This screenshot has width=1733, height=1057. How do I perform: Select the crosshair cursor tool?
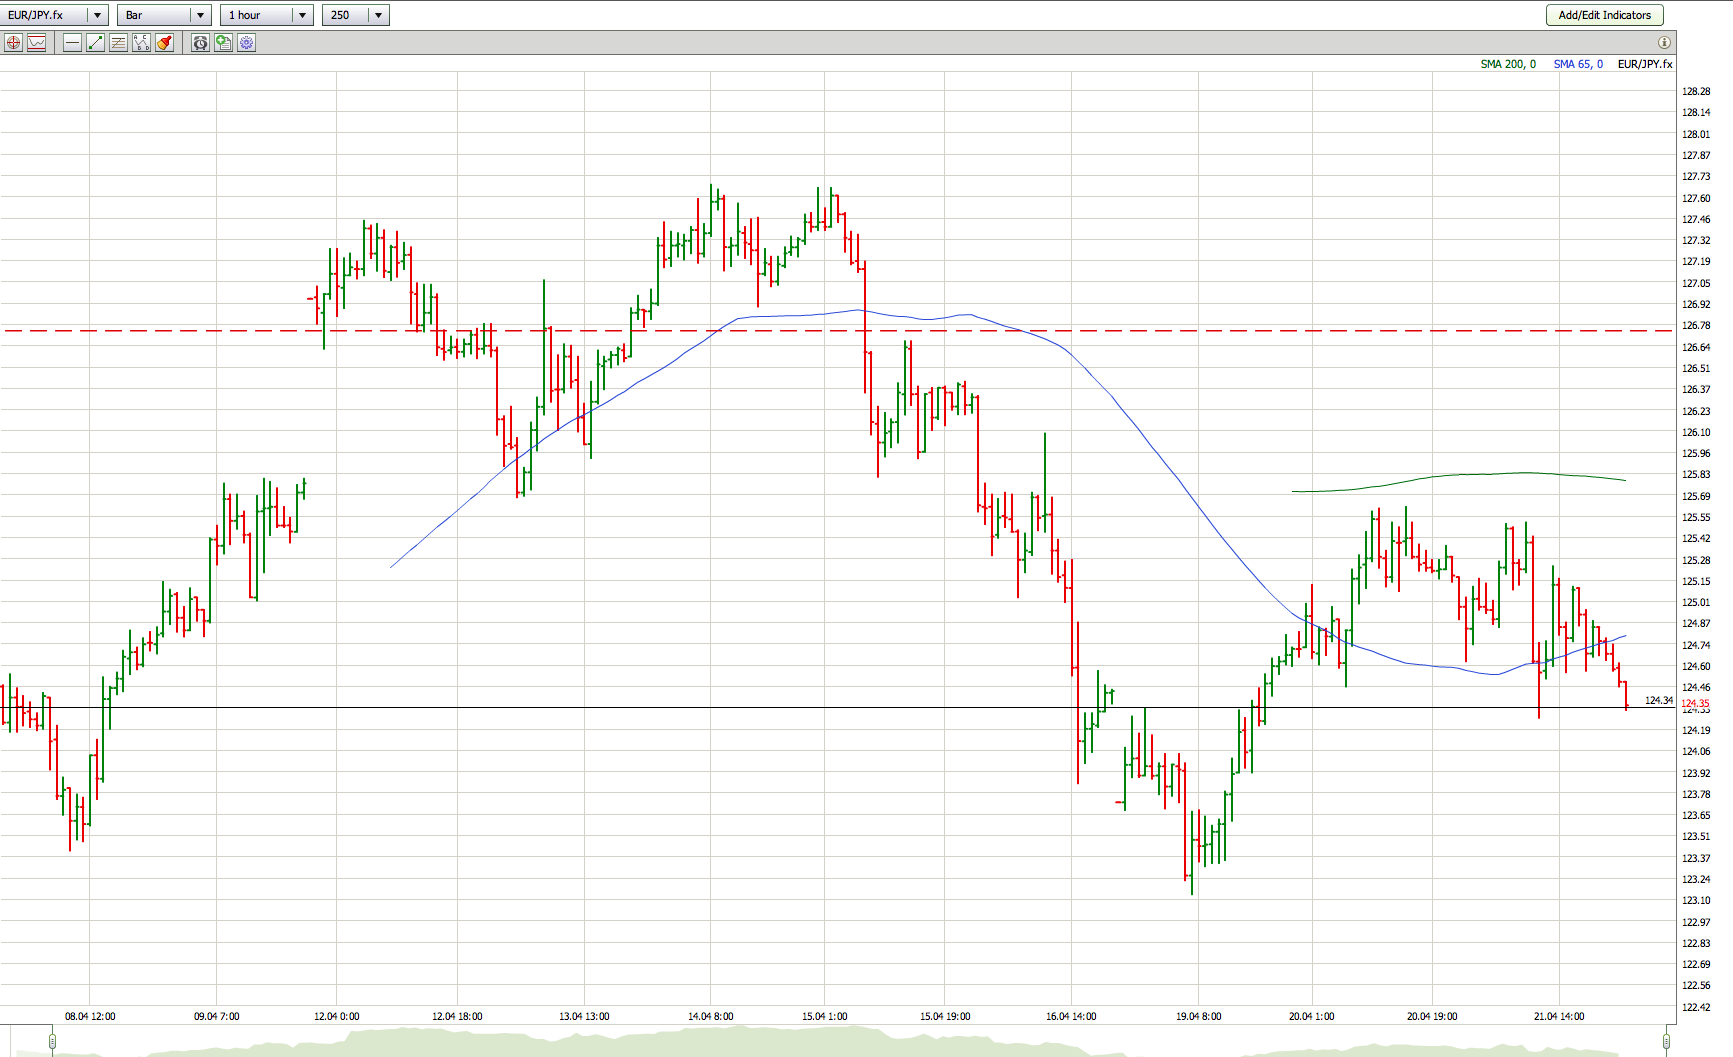click(x=13, y=43)
